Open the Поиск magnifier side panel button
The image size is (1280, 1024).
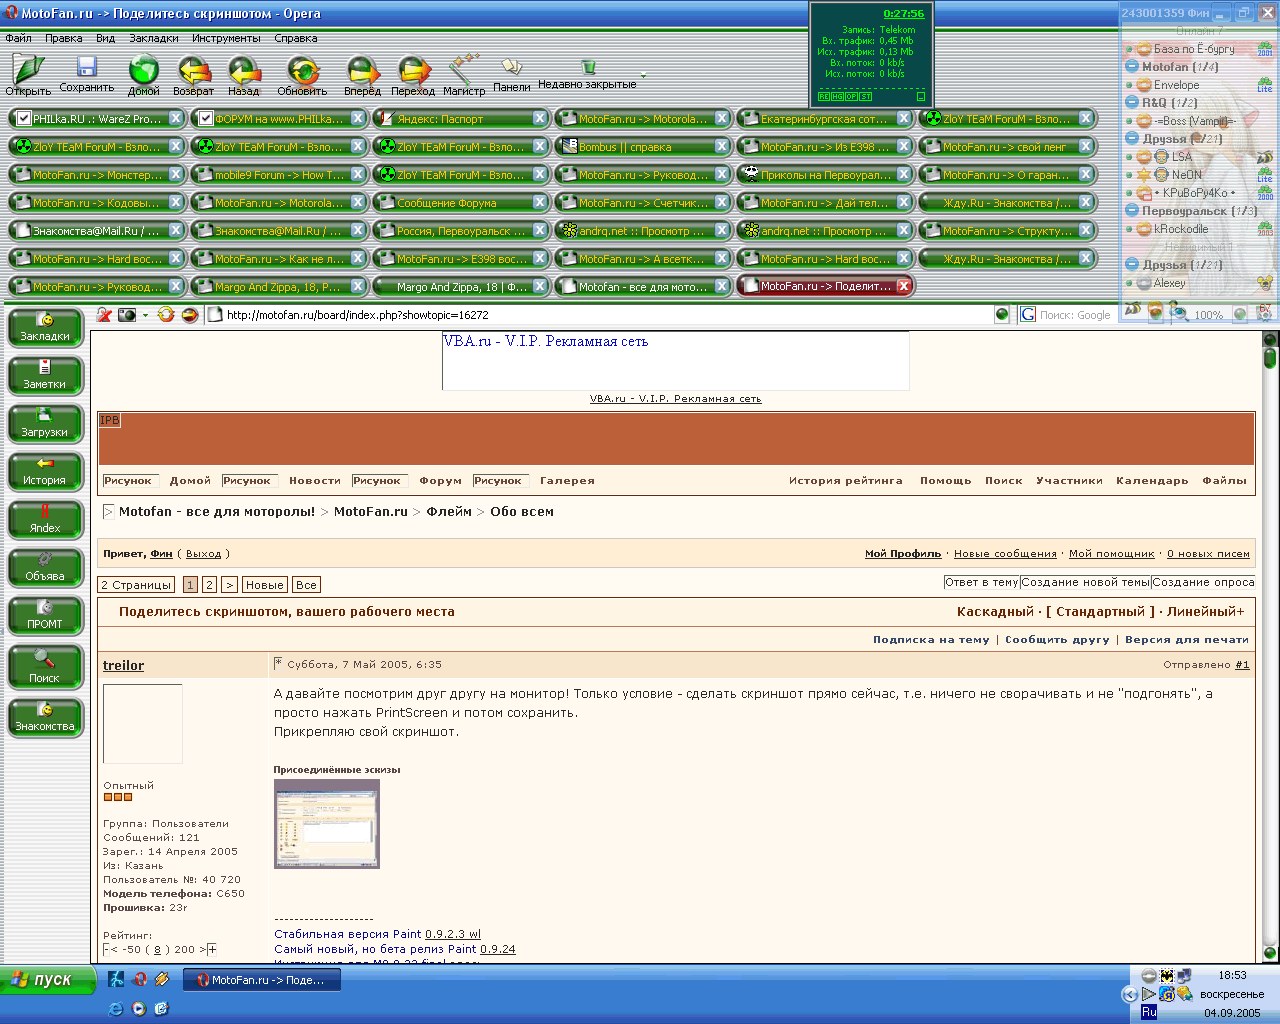[45, 668]
